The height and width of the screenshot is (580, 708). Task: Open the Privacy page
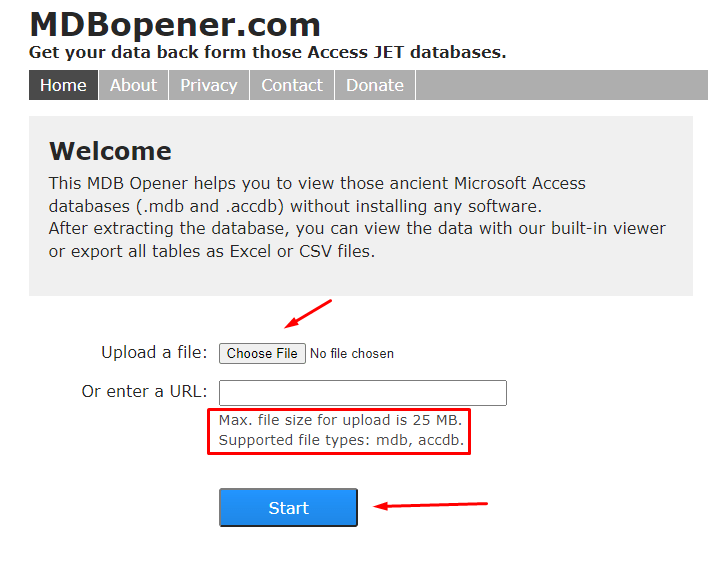point(209,85)
